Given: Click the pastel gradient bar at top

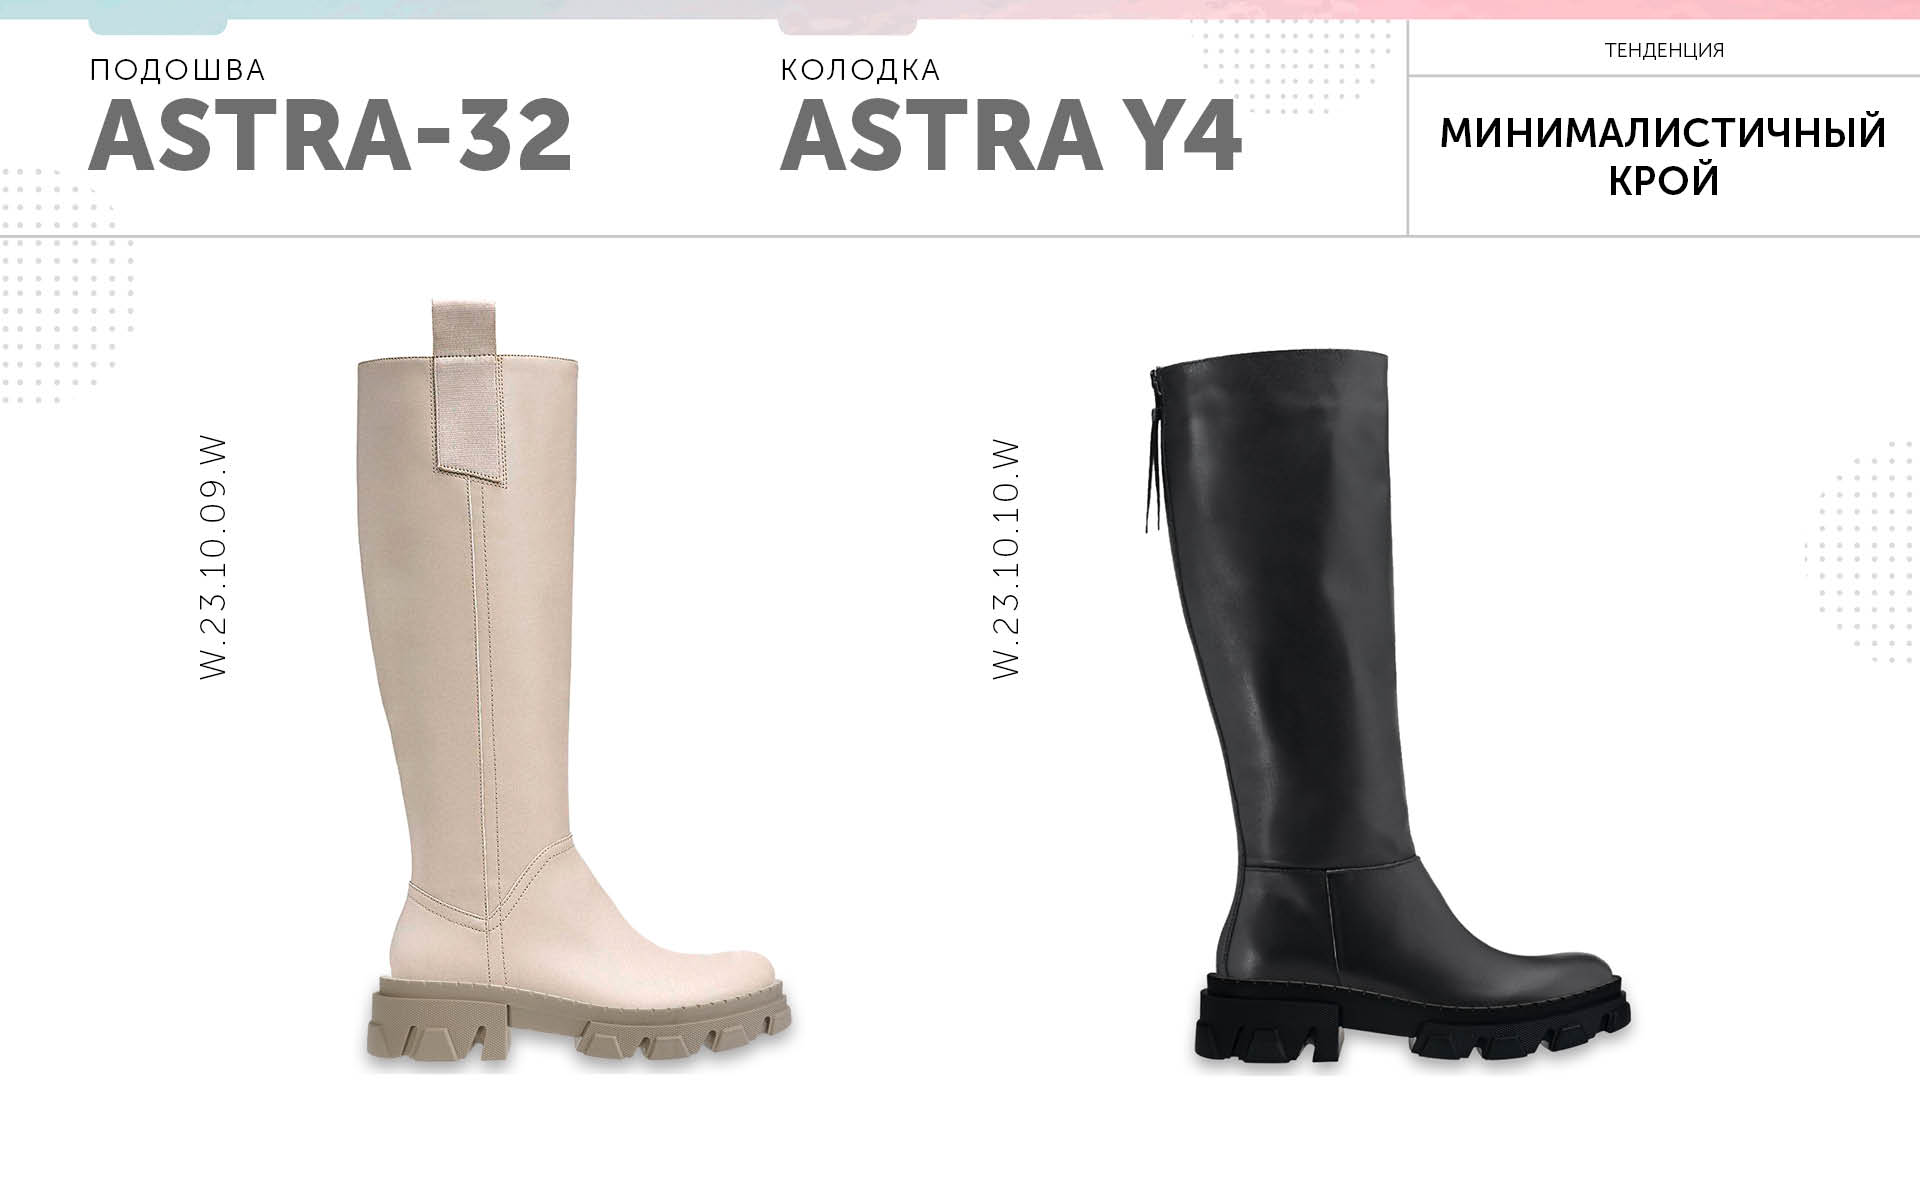Looking at the screenshot, I should [x=960, y=10].
